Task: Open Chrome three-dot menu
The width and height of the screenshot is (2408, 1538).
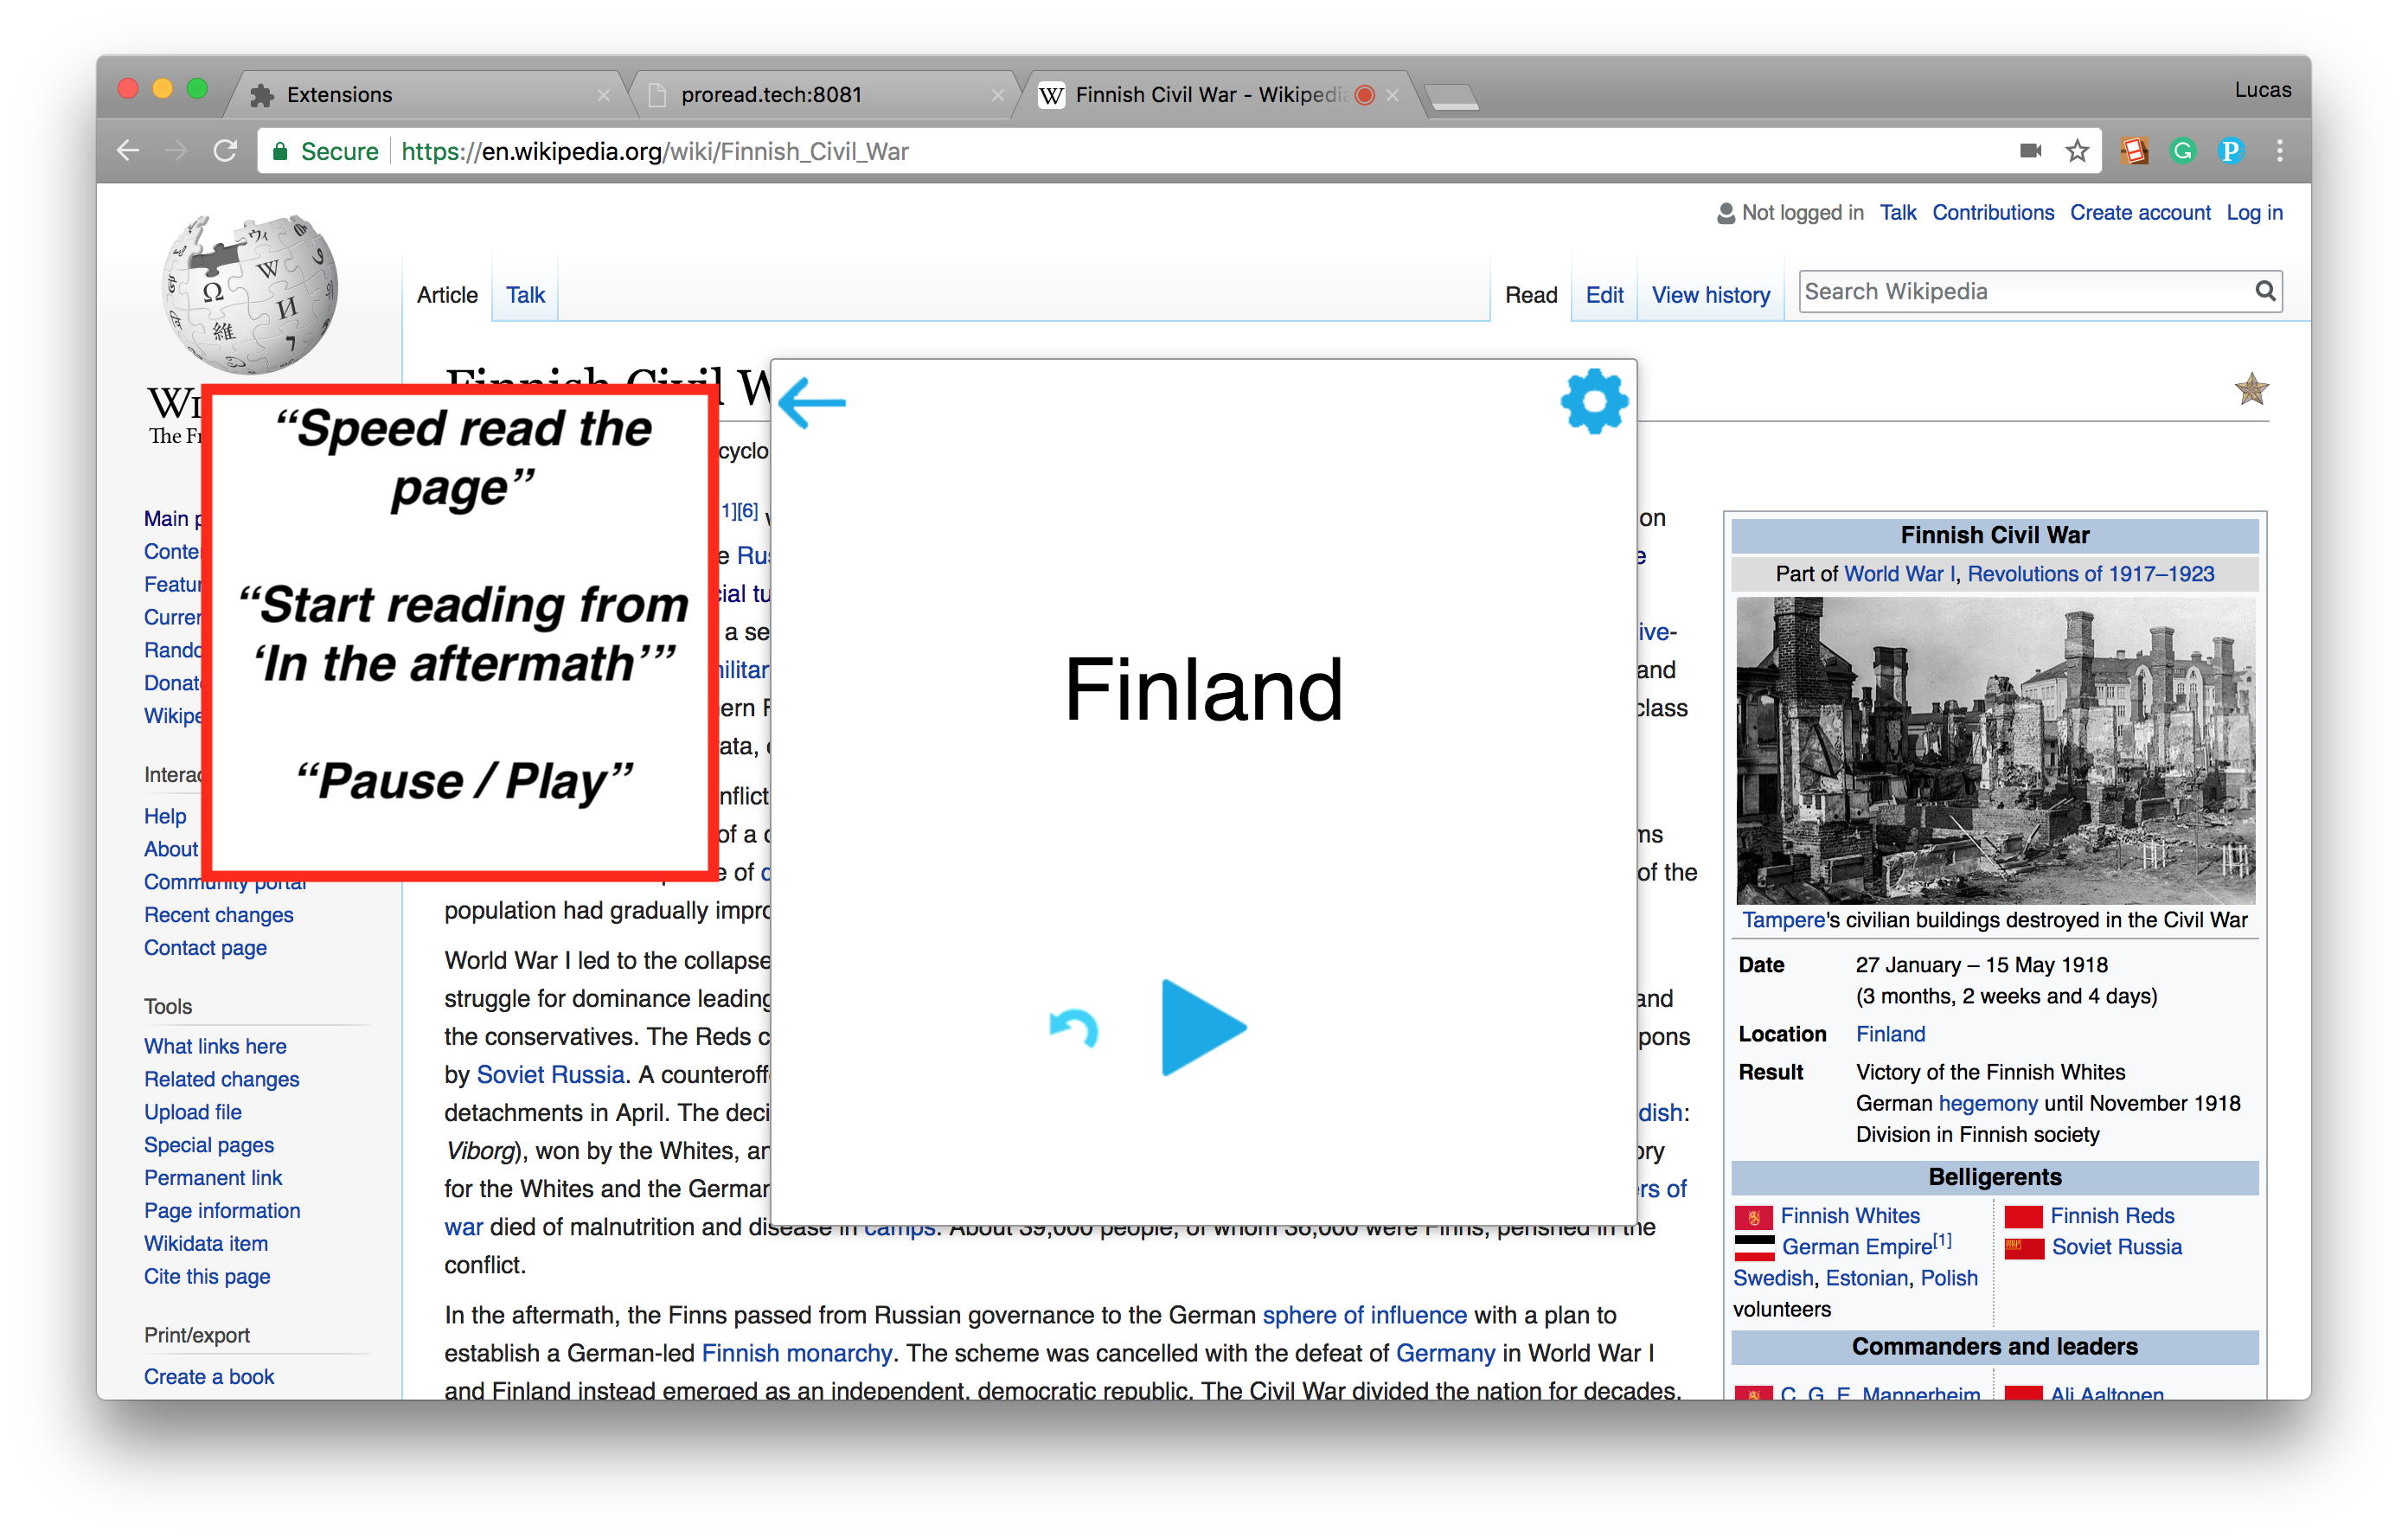Action: [x=2279, y=151]
